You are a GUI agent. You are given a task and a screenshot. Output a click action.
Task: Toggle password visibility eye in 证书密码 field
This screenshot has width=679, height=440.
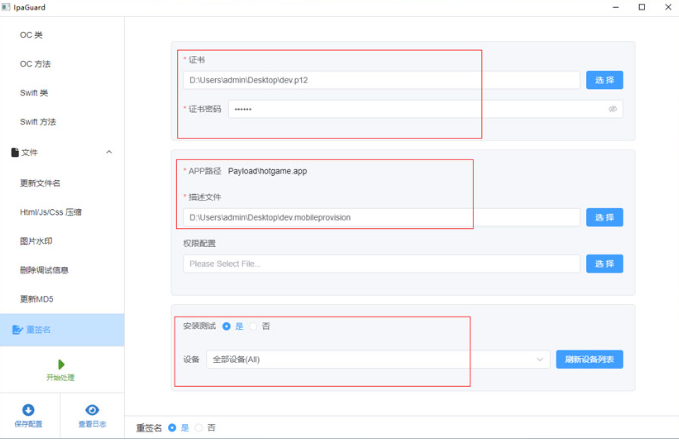point(613,109)
